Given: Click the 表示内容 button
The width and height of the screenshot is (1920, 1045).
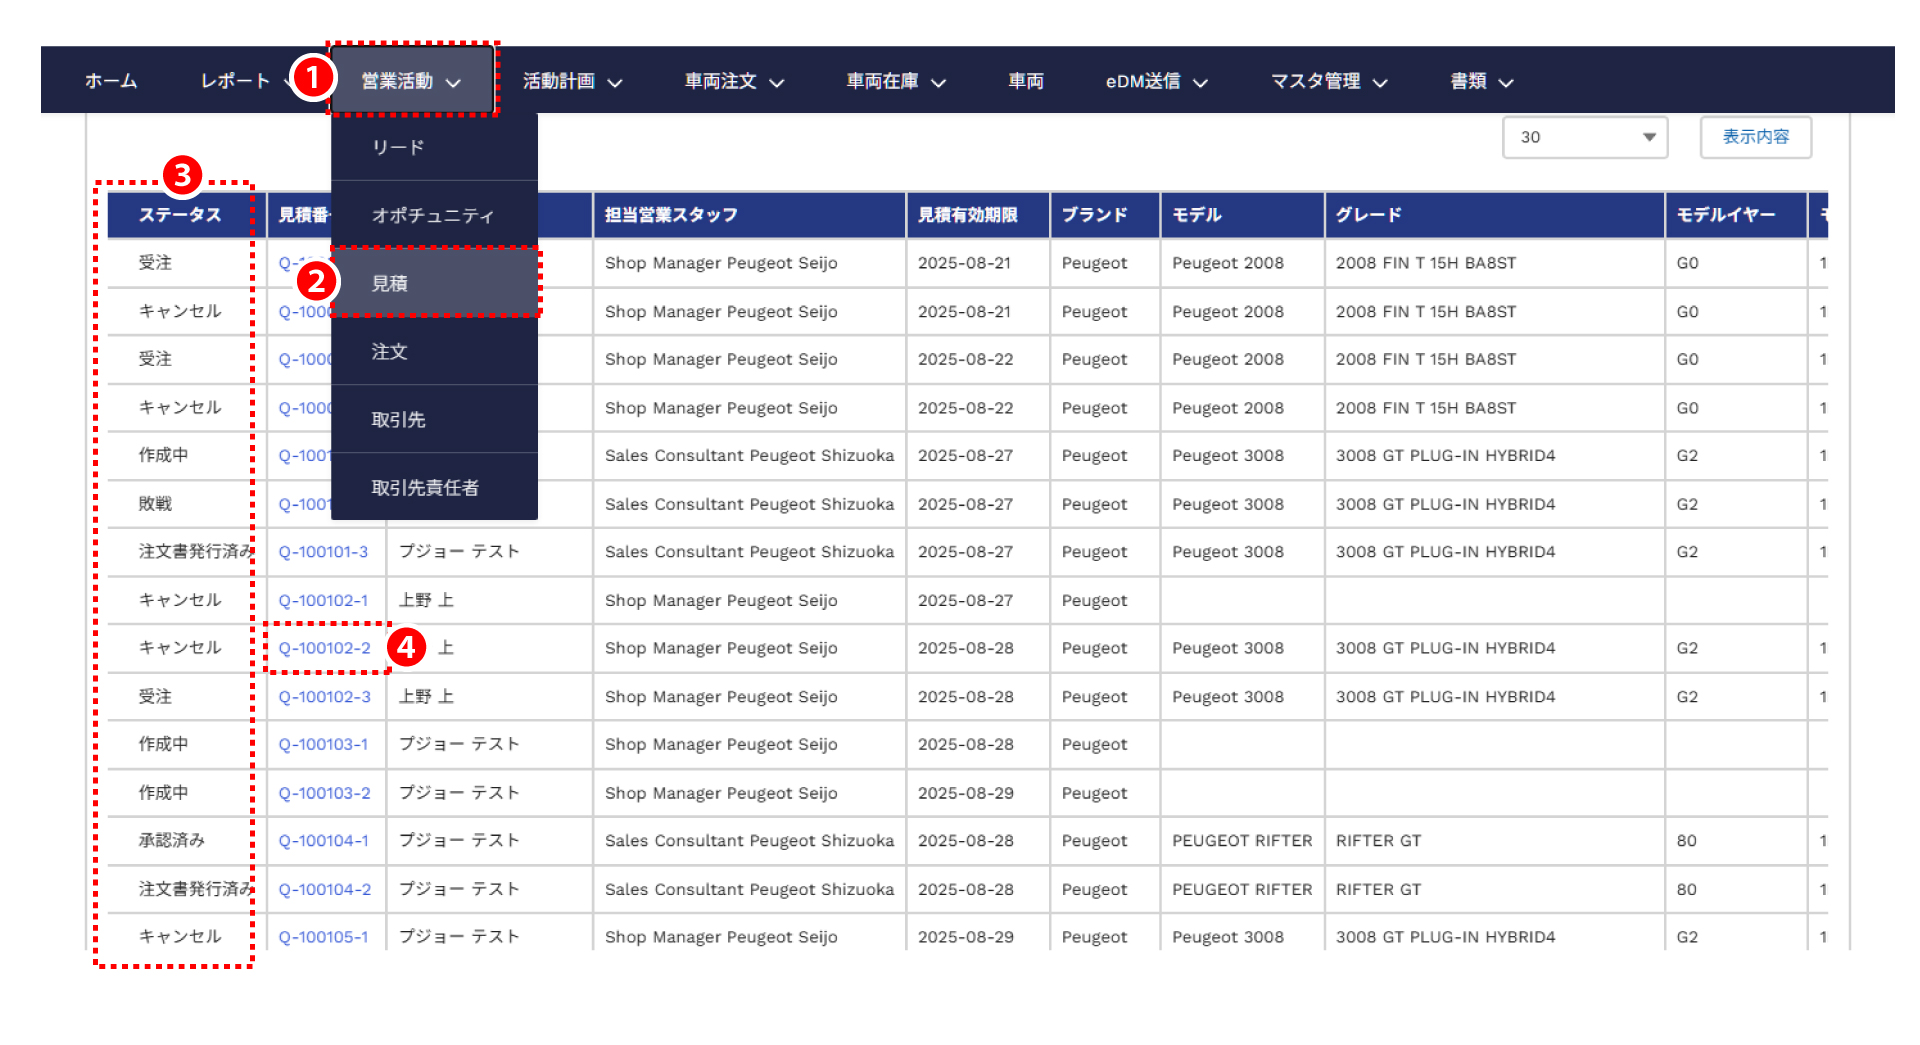Looking at the screenshot, I should [x=1755, y=137].
